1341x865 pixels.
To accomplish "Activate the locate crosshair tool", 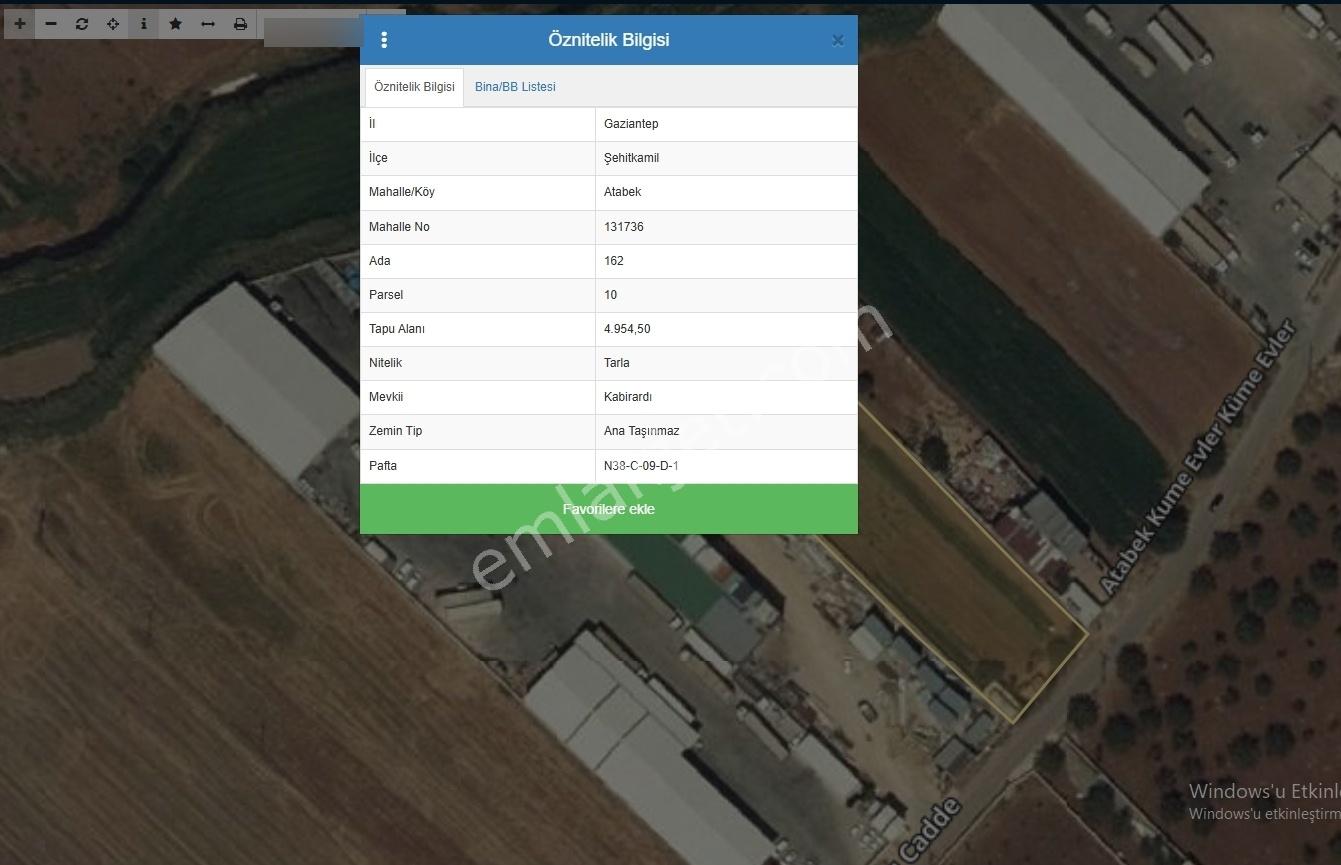I will [113, 24].
